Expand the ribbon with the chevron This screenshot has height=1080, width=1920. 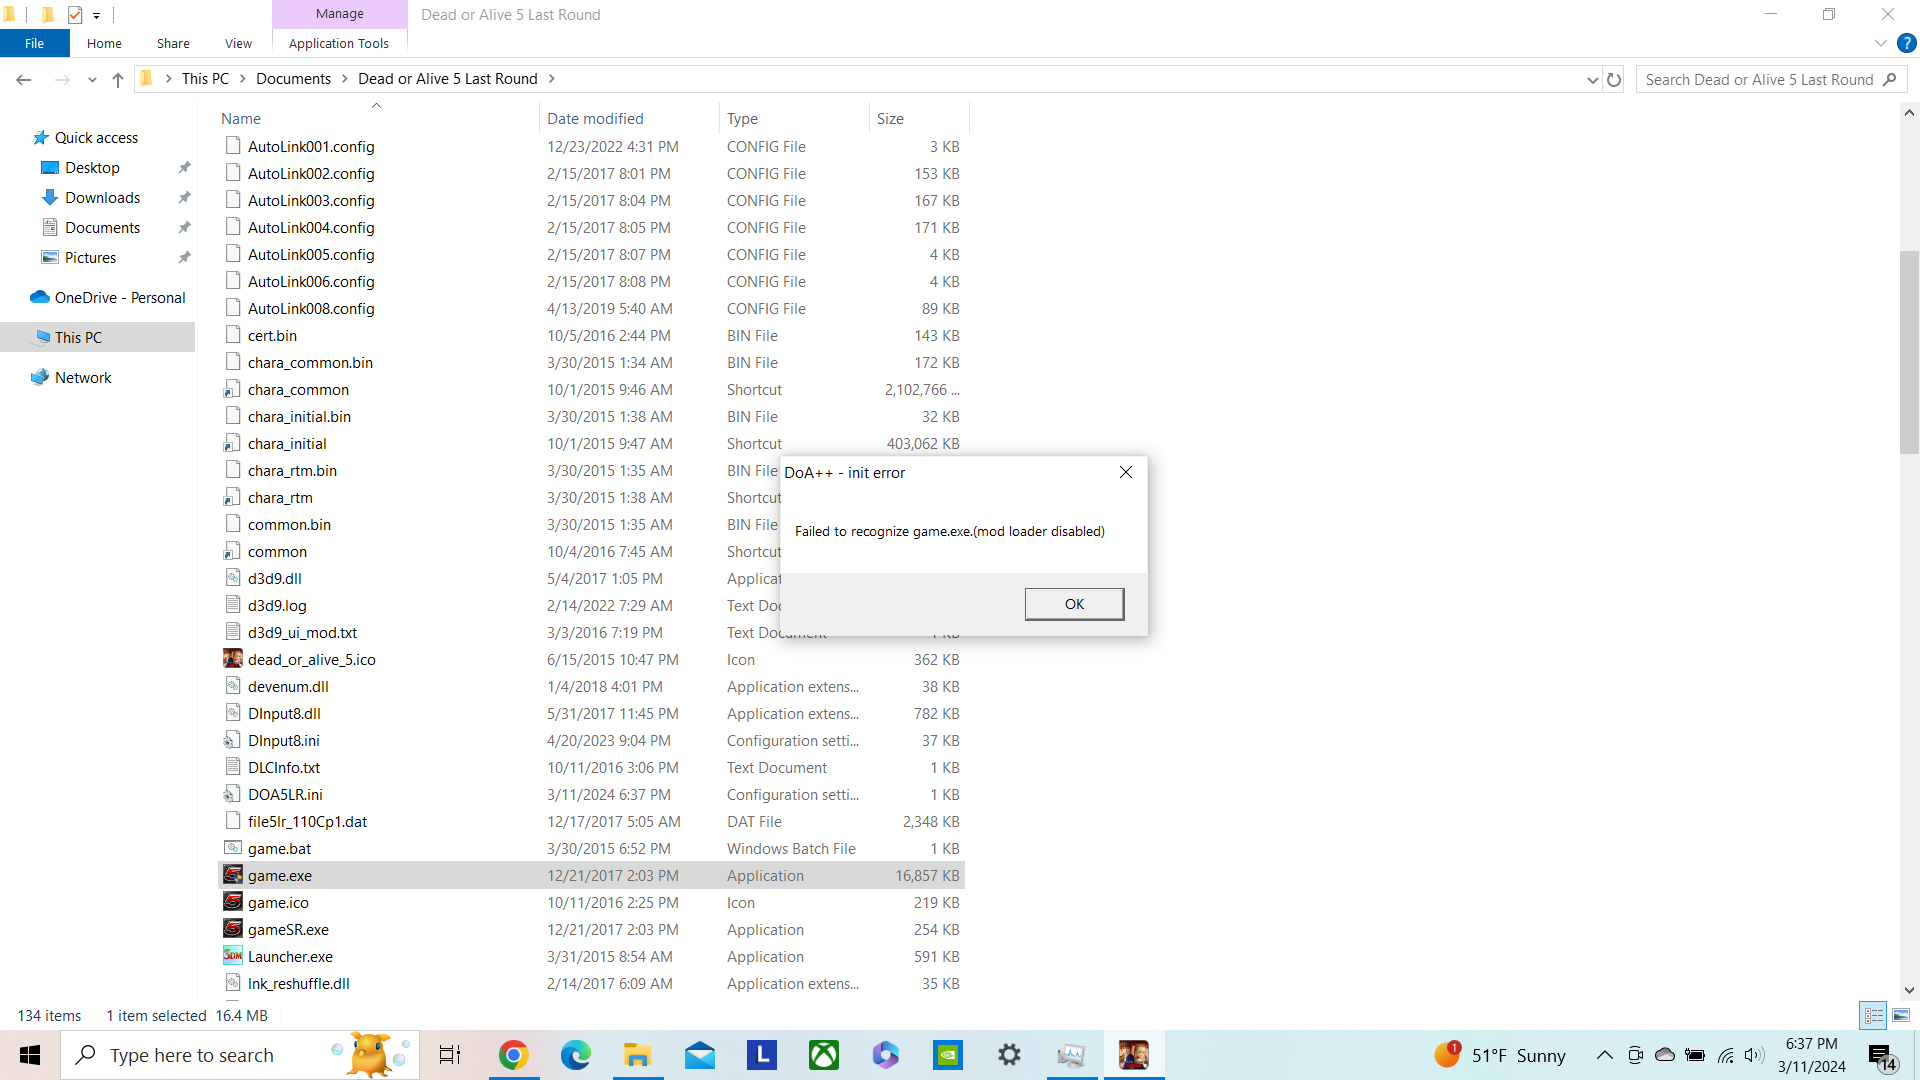click(x=1880, y=43)
